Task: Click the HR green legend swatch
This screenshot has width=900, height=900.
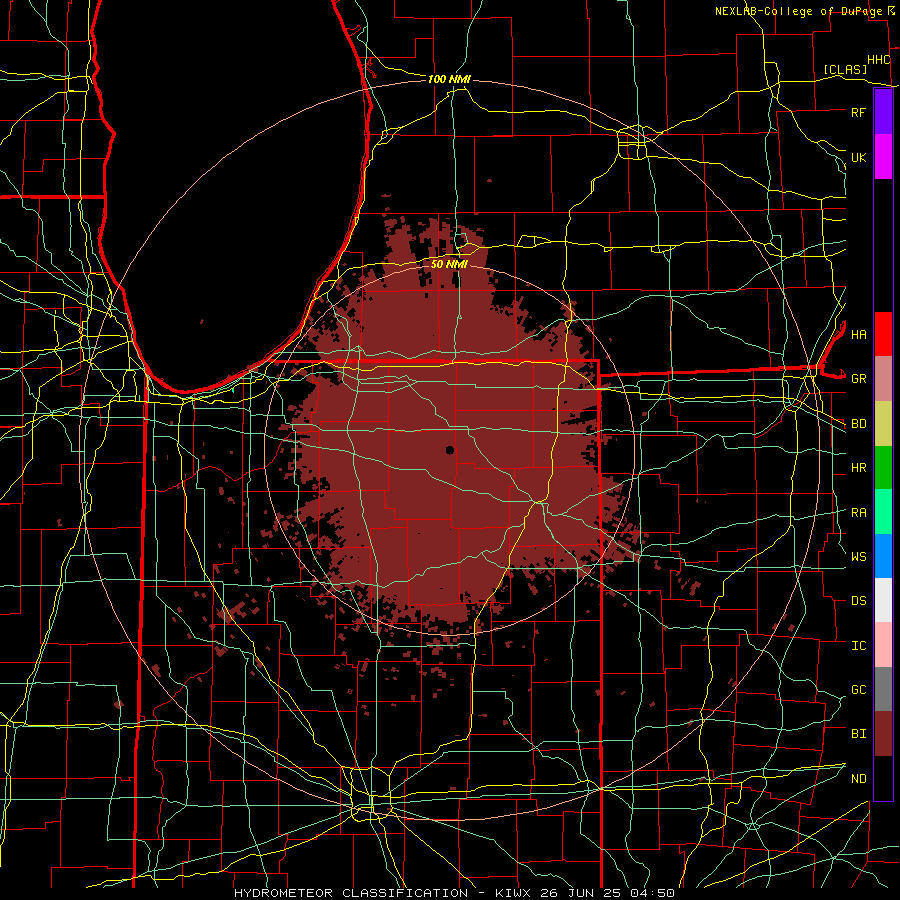Action: tap(883, 467)
